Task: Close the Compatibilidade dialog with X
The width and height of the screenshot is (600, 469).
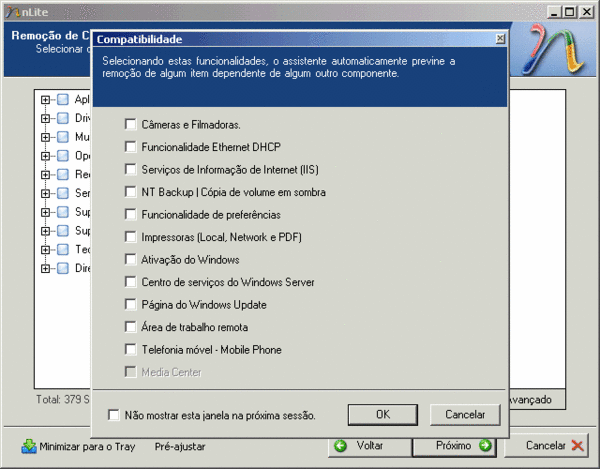Action: coord(500,39)
